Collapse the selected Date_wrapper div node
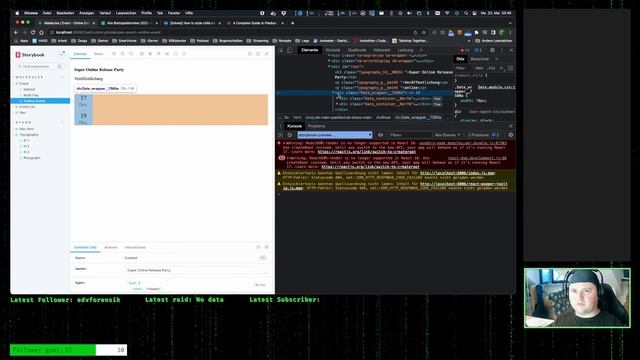This screenshot has height=360, width=640. click(x=333, y=93)
